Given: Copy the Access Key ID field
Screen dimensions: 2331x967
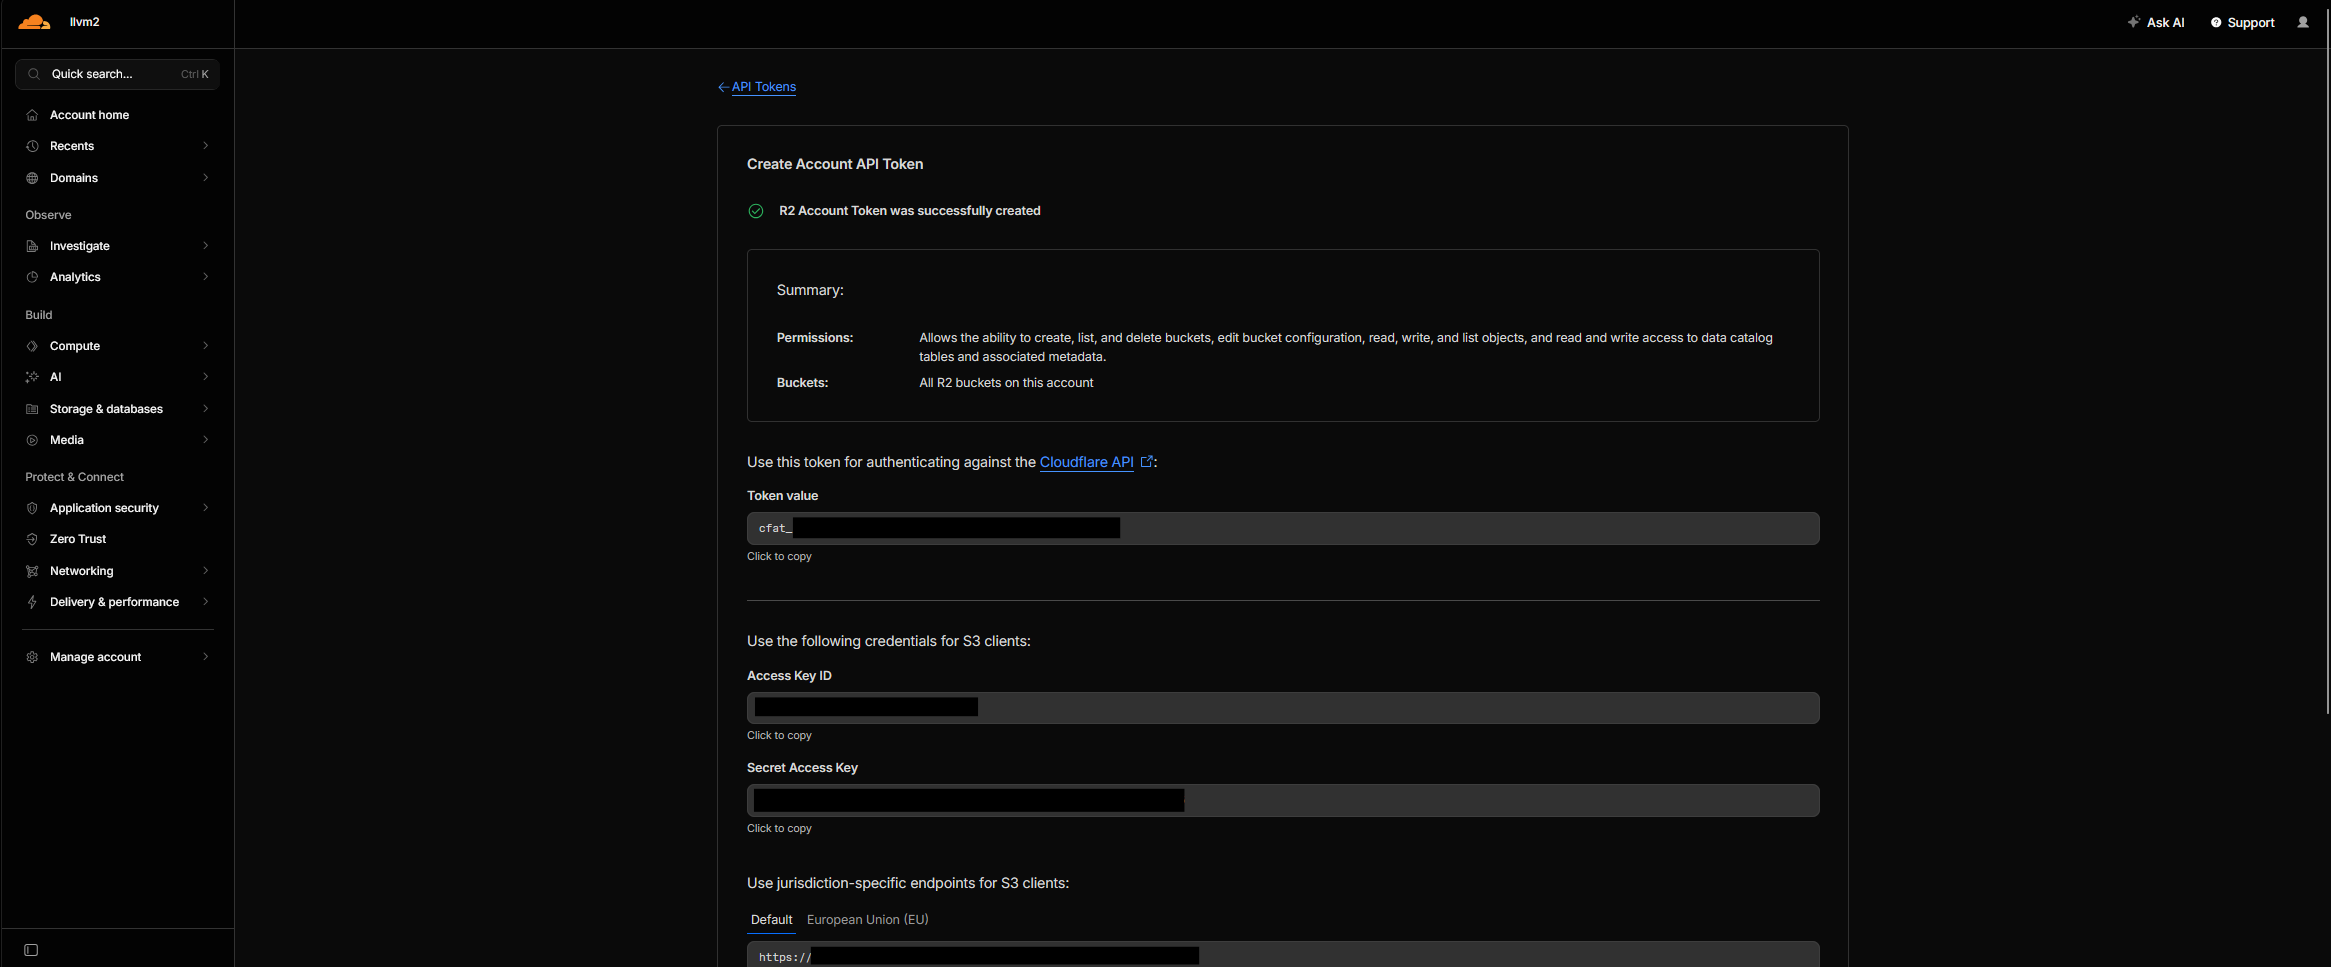Looking at the screenshot, I should coord(1283,708).
